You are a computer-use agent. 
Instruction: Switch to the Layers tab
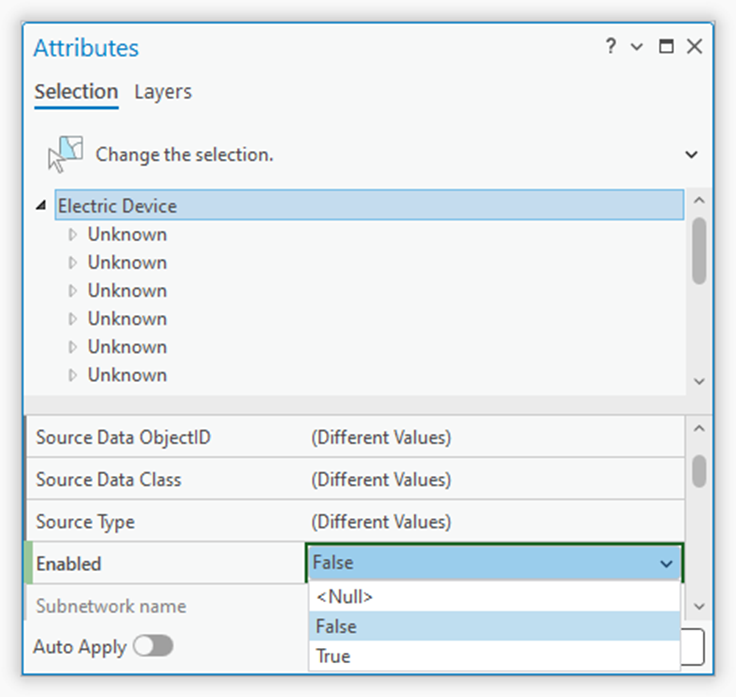(x=163, y=92)
